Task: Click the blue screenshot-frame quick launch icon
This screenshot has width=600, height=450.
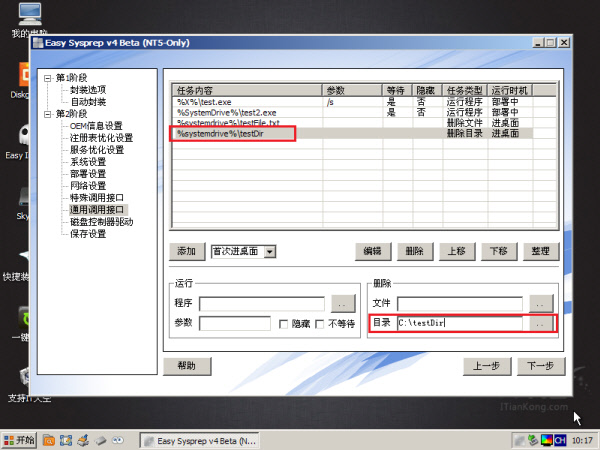Action: pos(66,440)
